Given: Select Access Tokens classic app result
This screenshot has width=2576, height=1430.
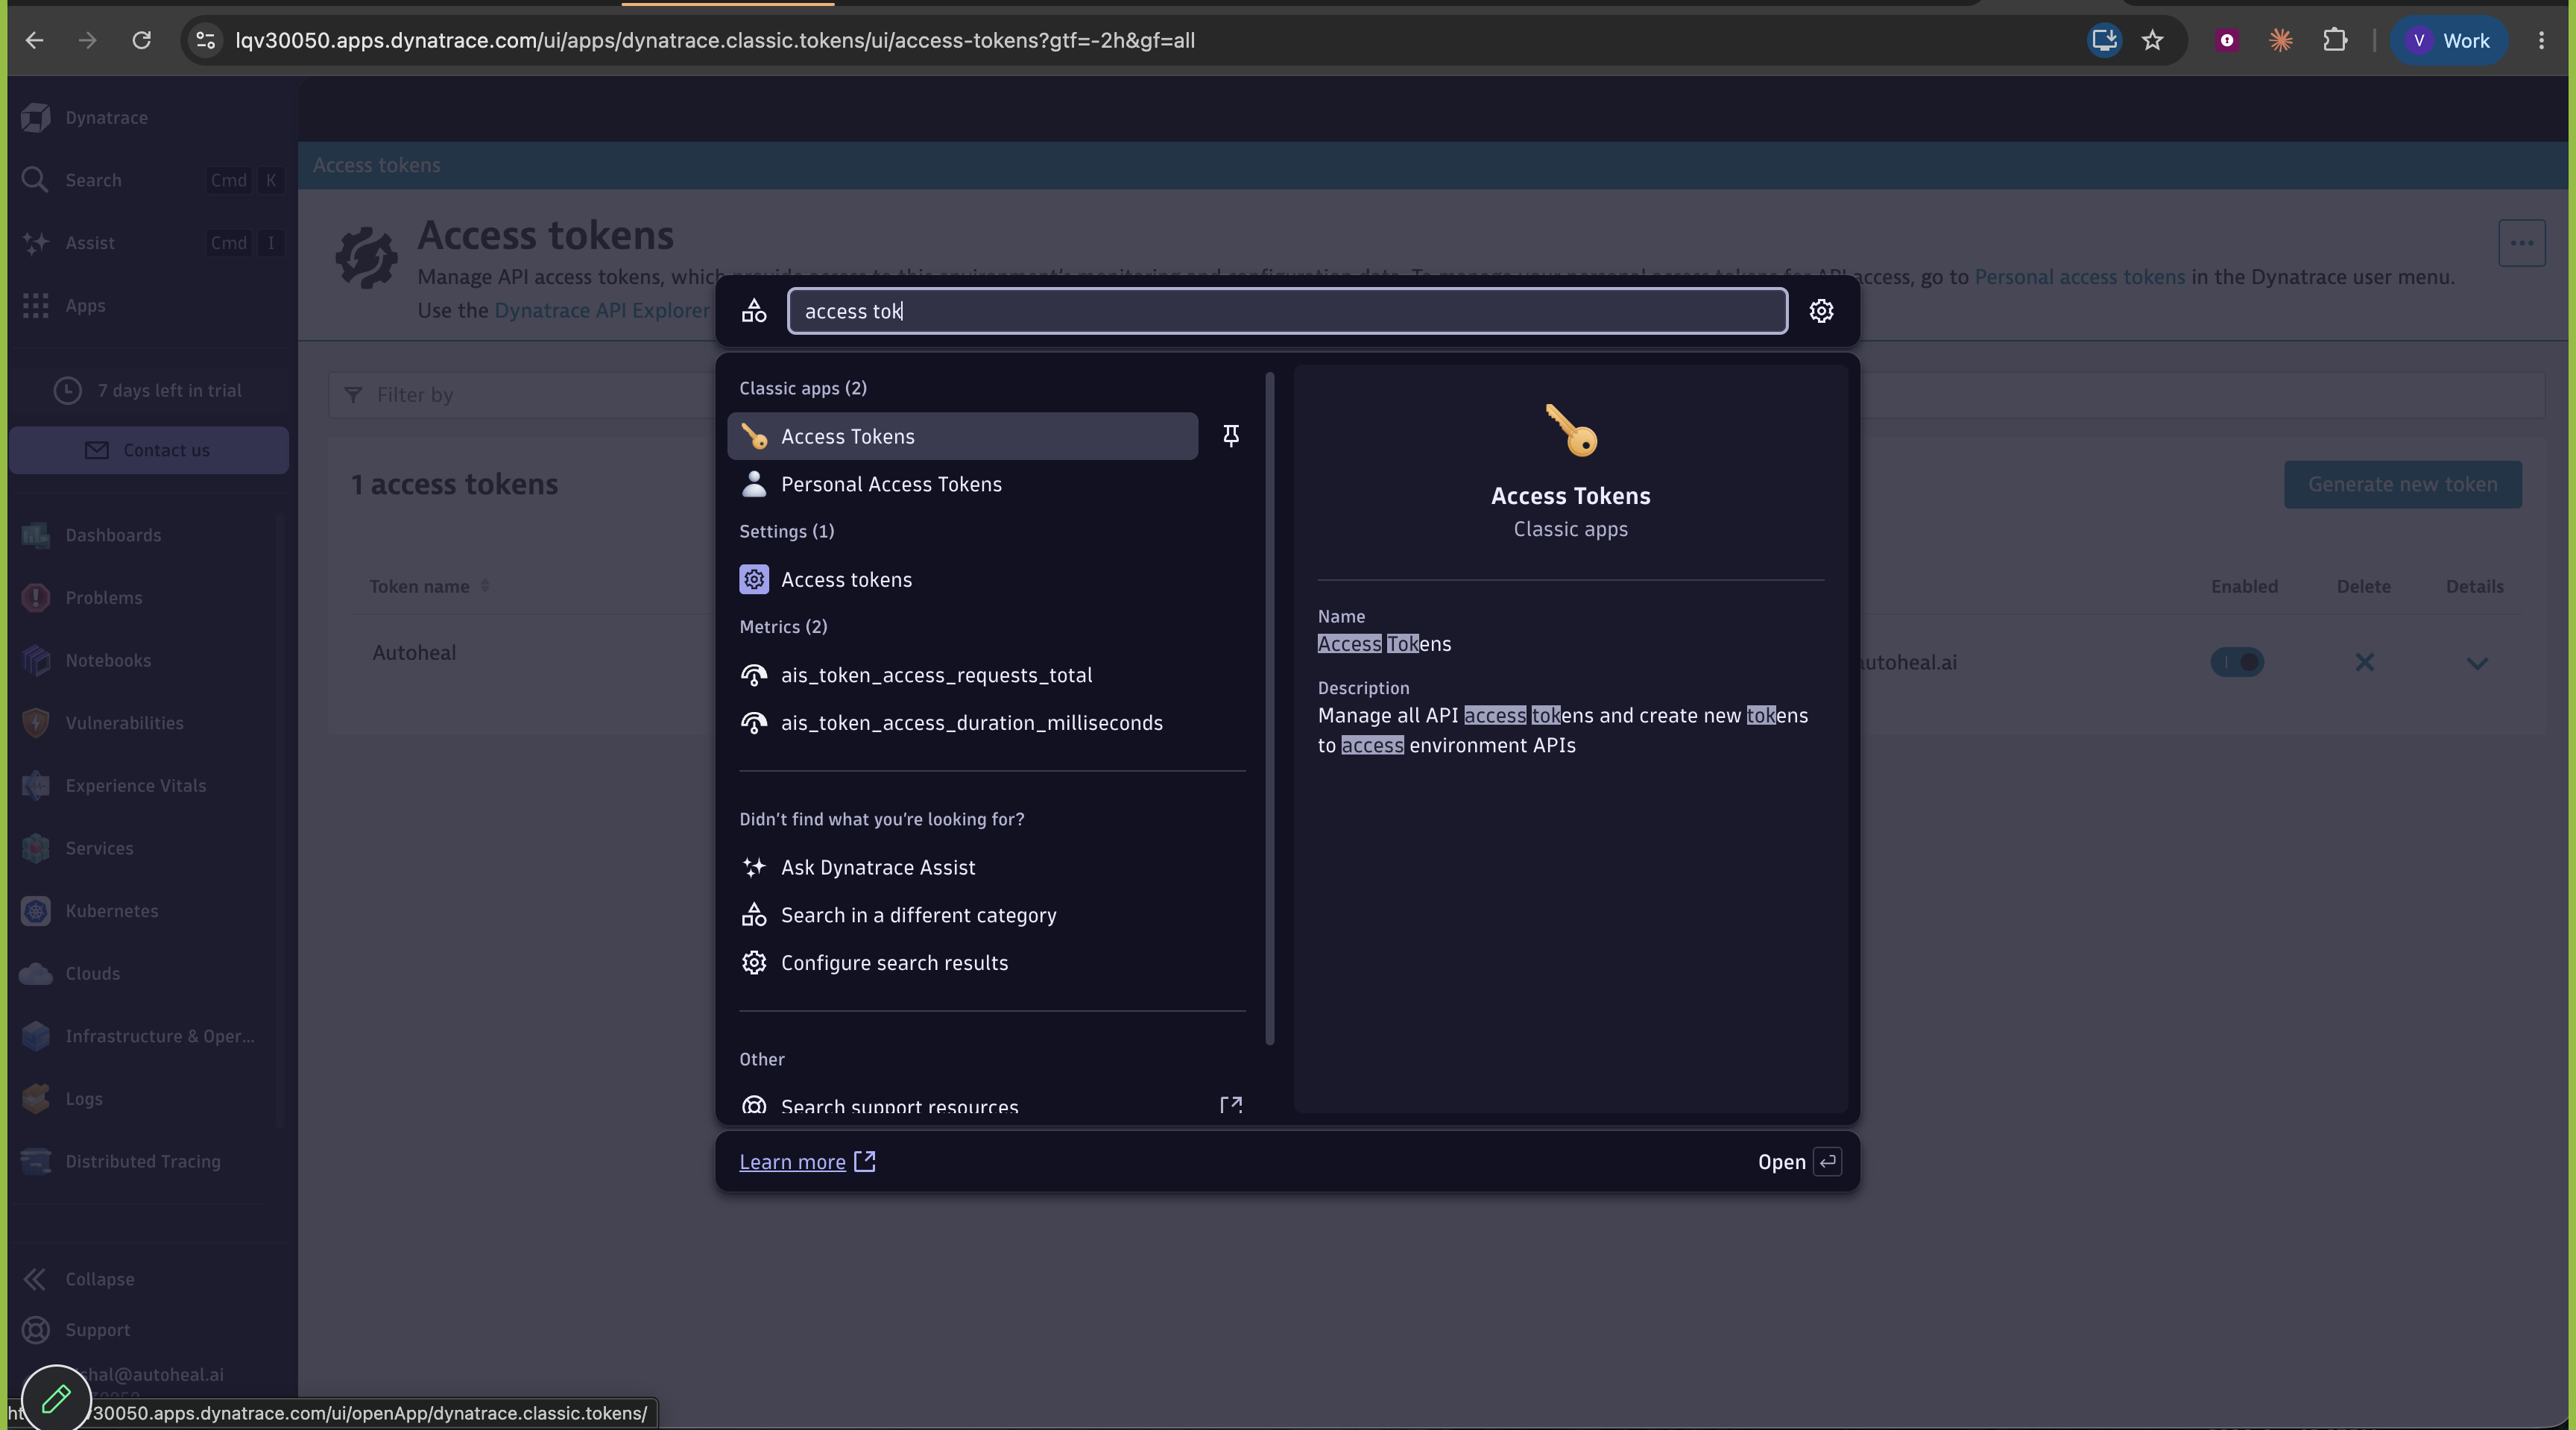Looking at the screenshot, I should [962, 436].
